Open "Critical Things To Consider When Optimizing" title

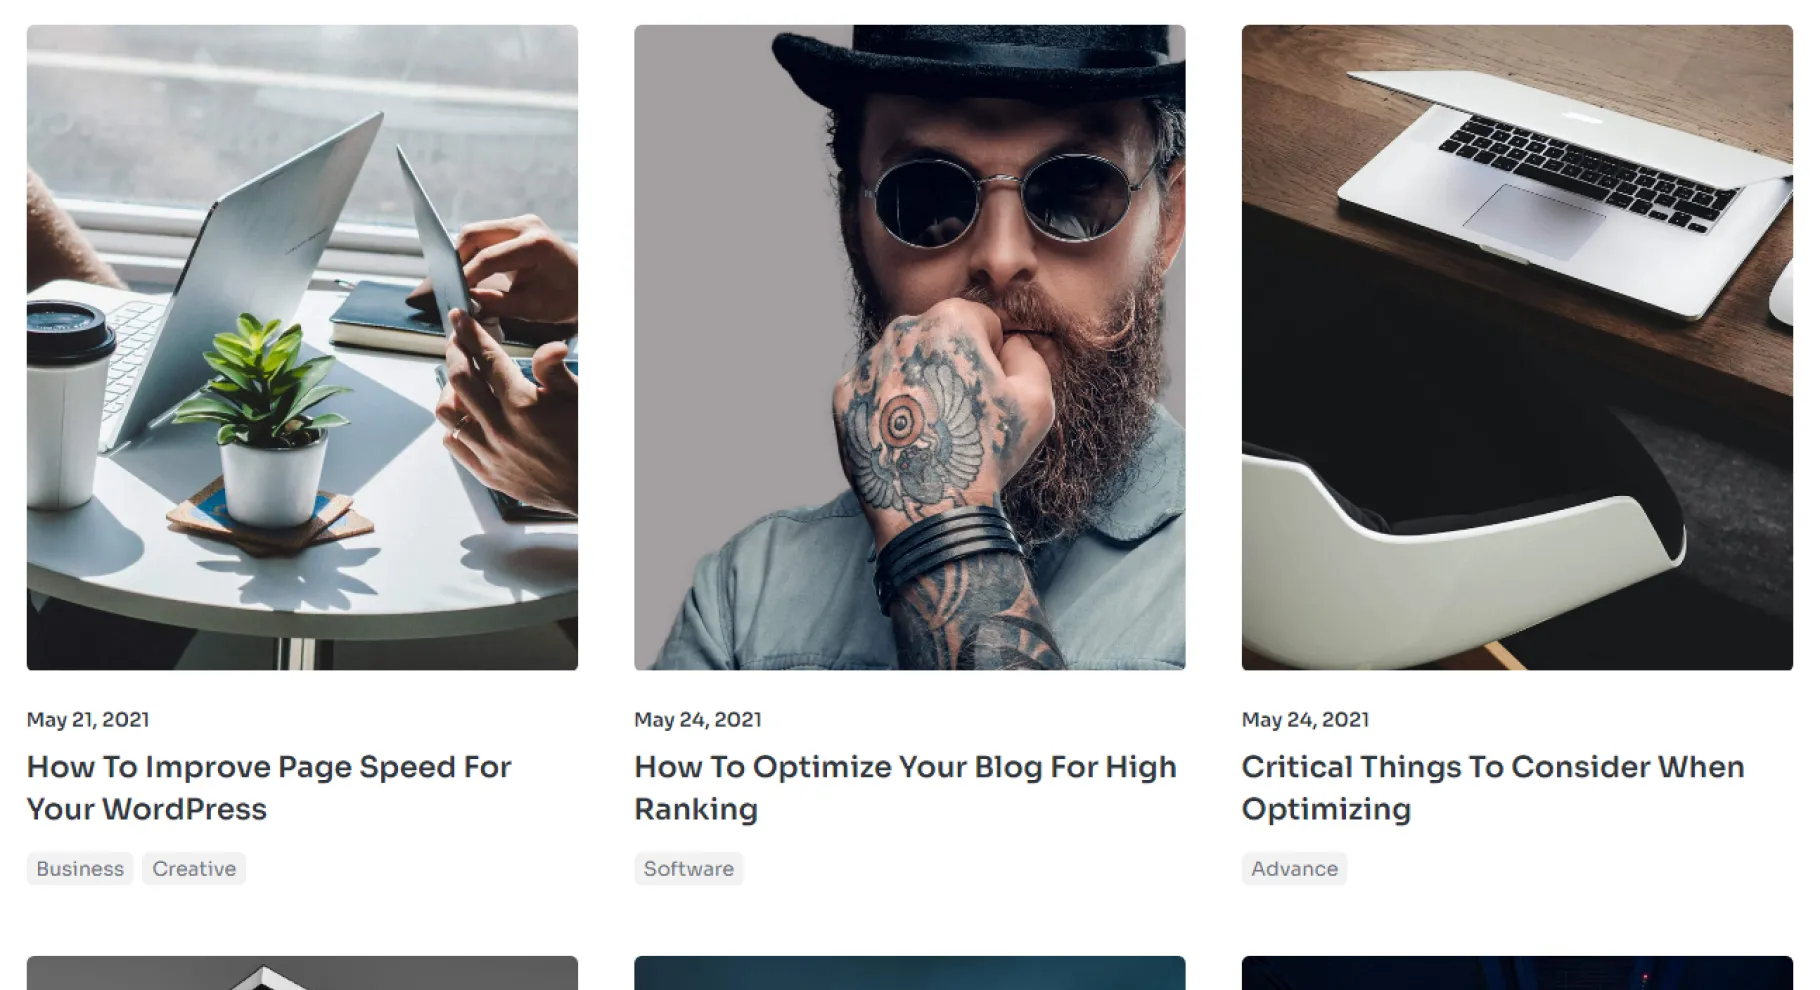pyautogui.click(x=1493, y=788)
